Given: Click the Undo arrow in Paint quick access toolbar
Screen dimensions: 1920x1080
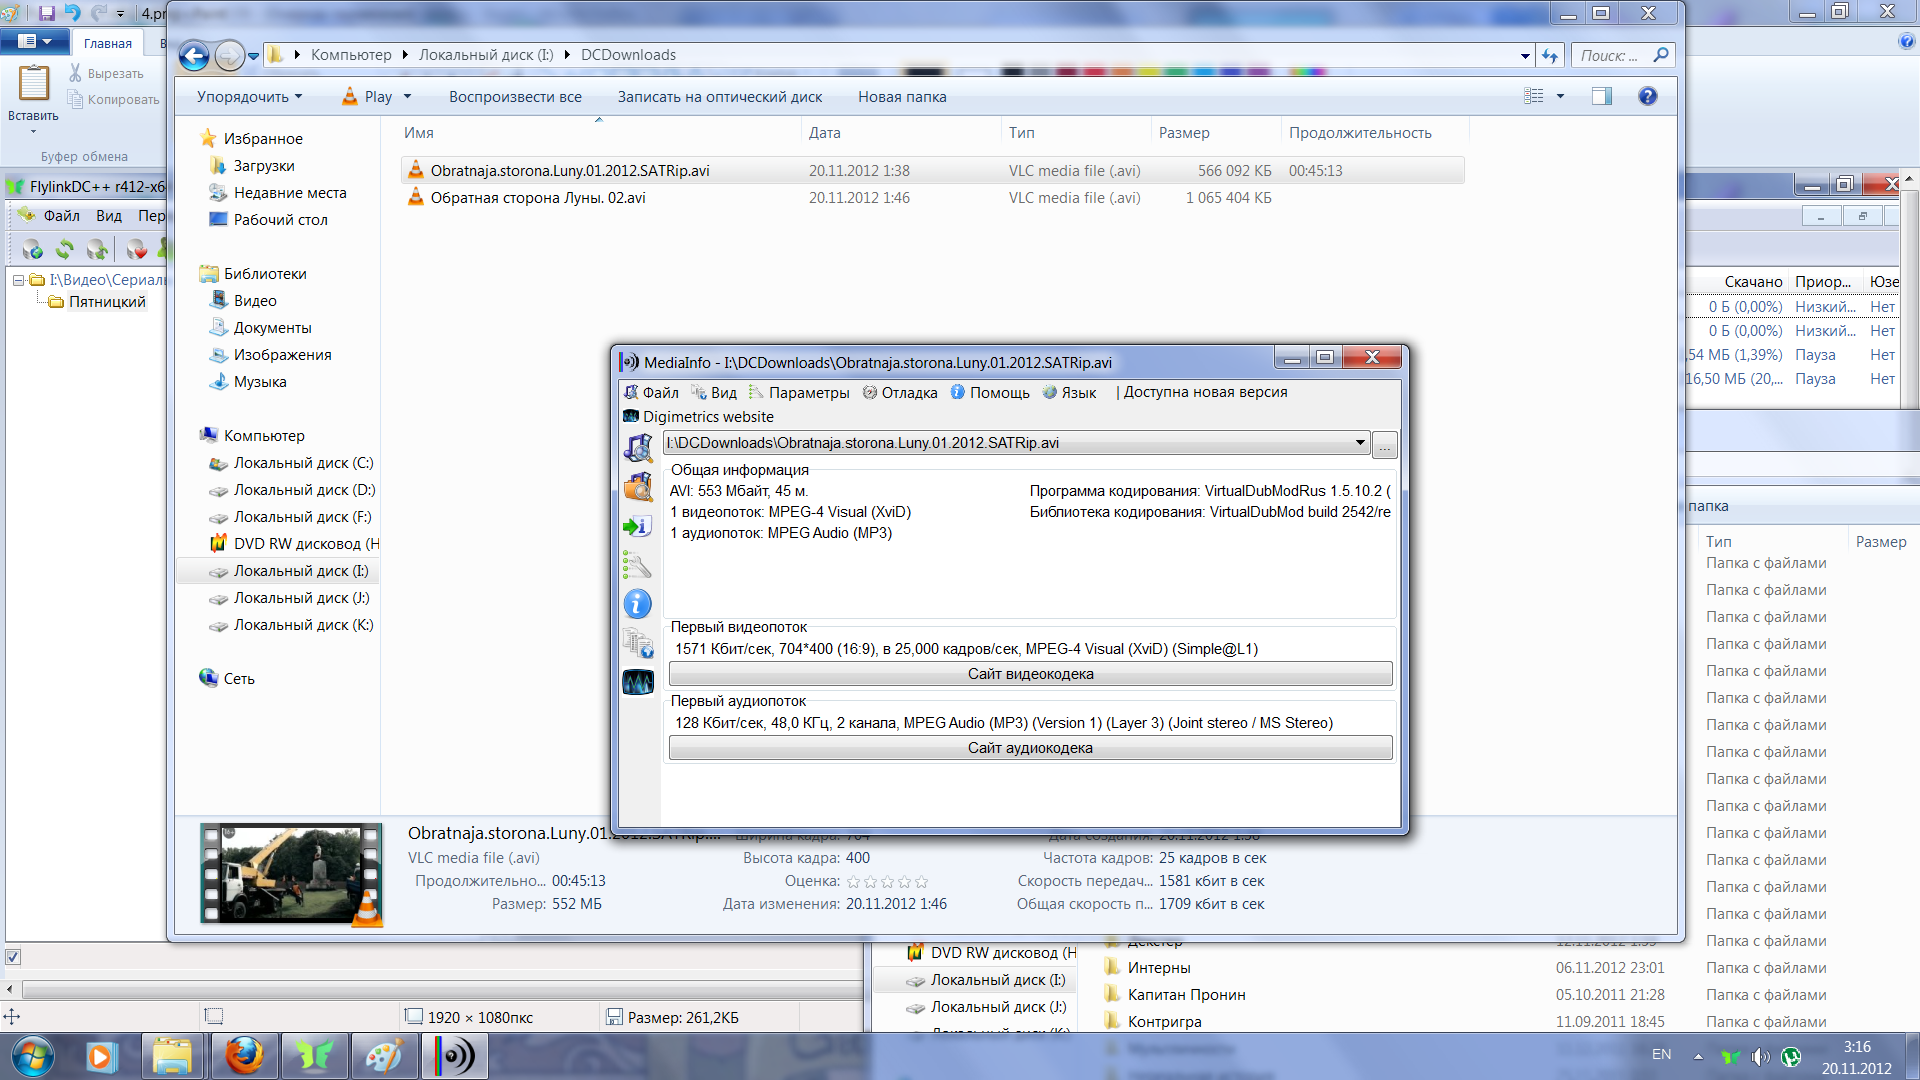Looking at the screenshot, I should coord(72,13).
